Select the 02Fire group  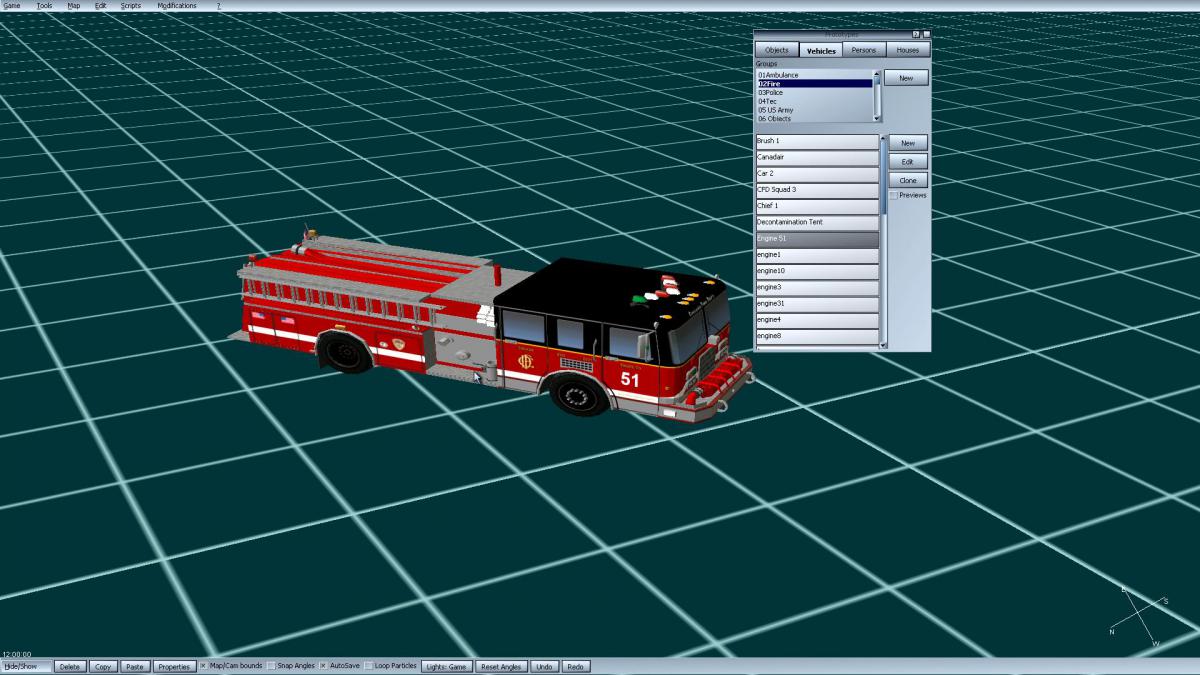pos(814,84)
